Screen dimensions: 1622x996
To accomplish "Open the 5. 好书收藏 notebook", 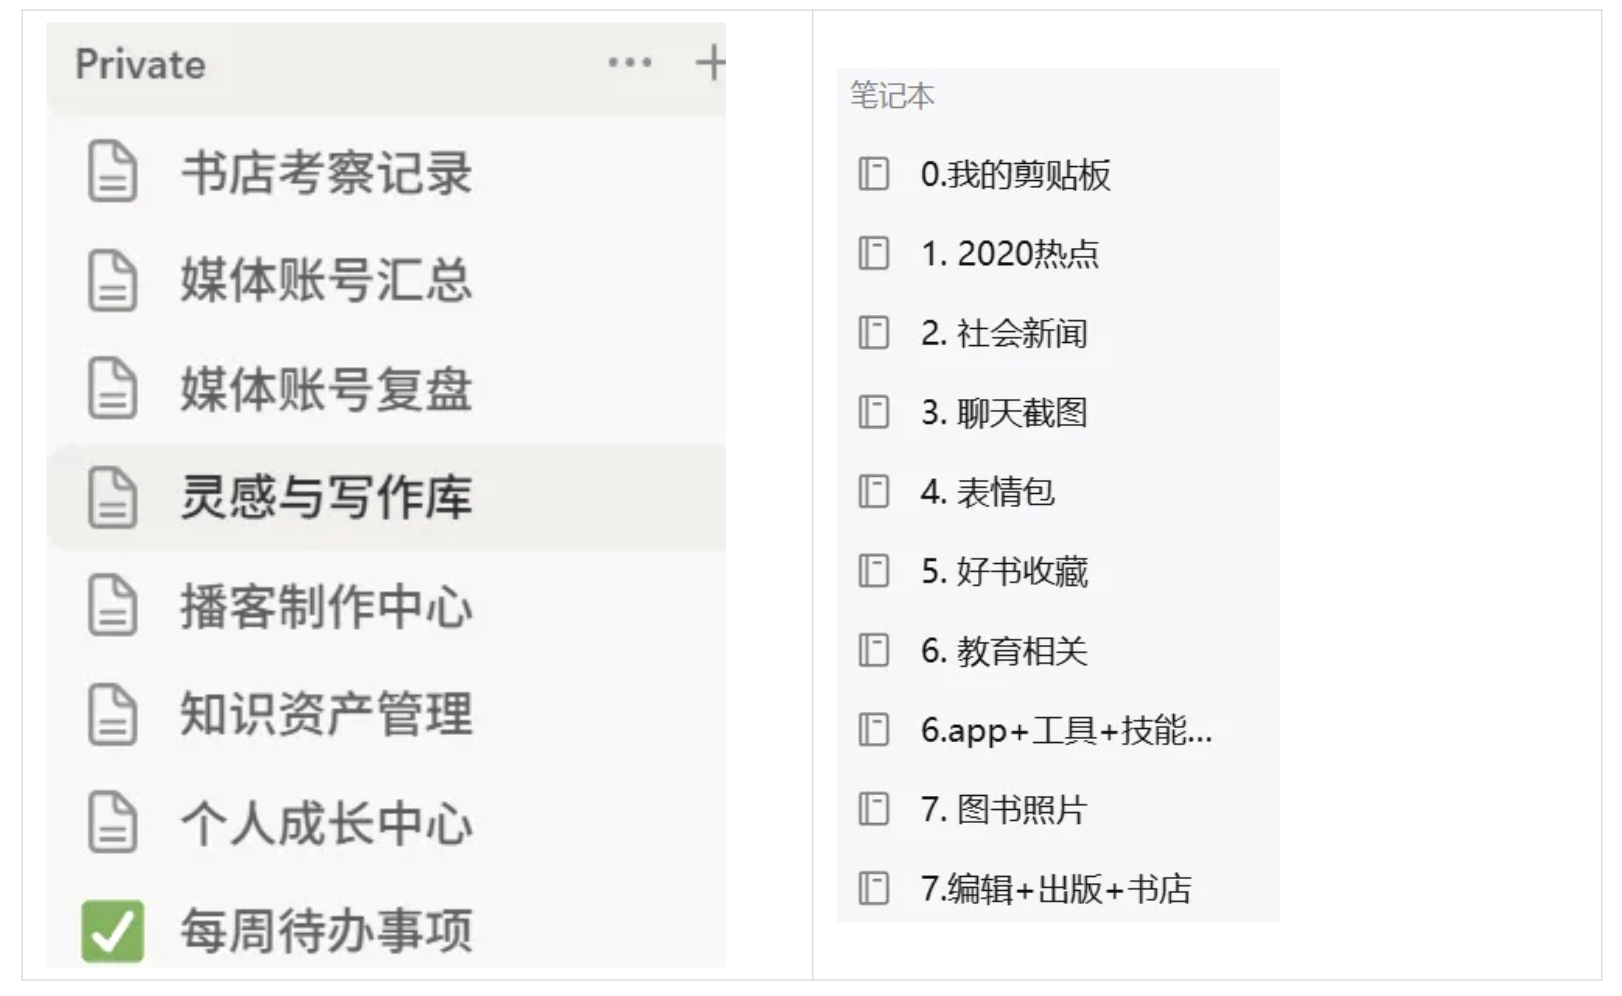I will [x=1003, y=571].
